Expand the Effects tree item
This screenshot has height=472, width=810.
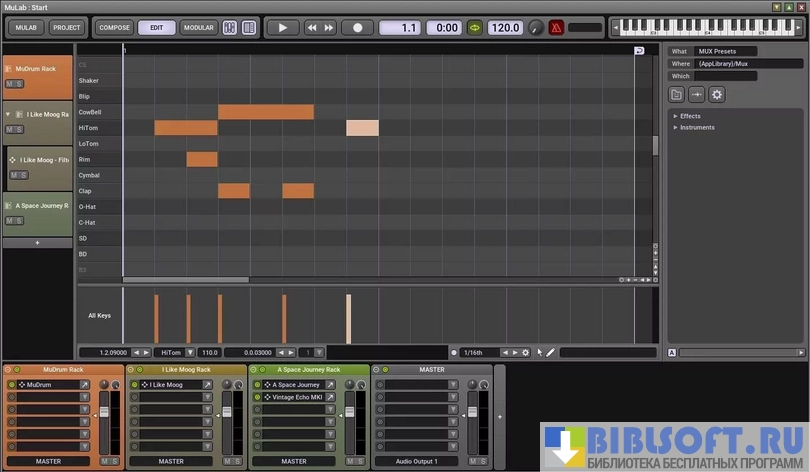click(676, 116)
